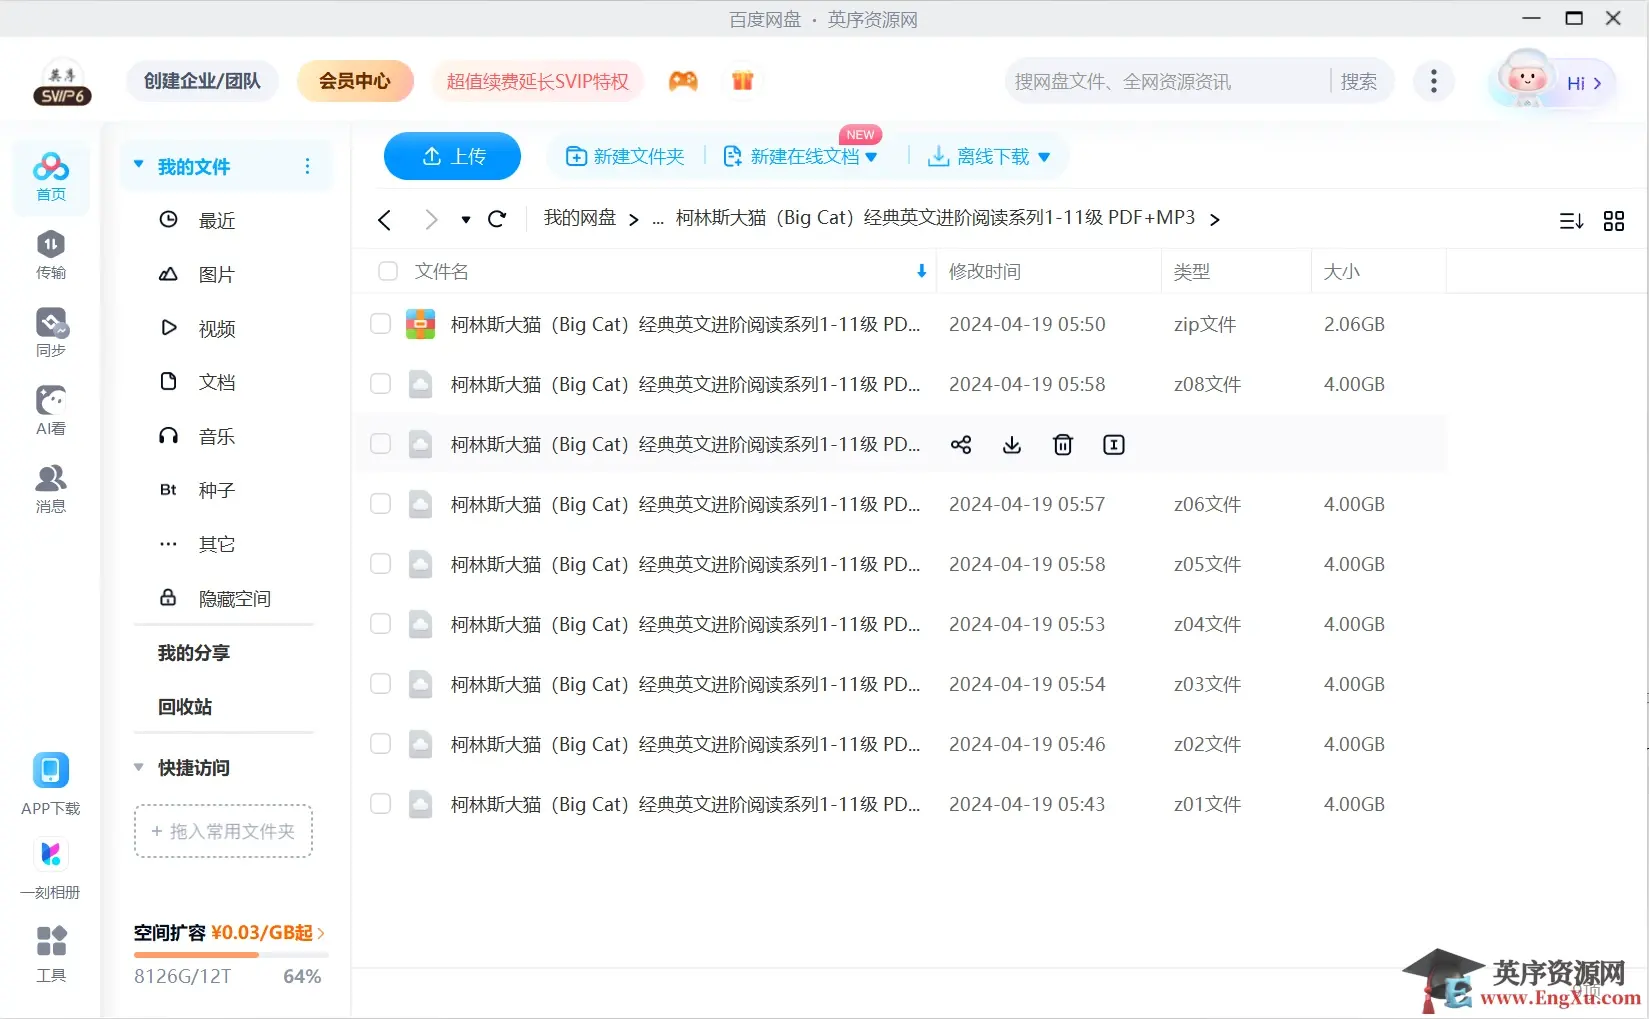
Task: Click 我的网盘 breadcrumb
Action: 580,218
